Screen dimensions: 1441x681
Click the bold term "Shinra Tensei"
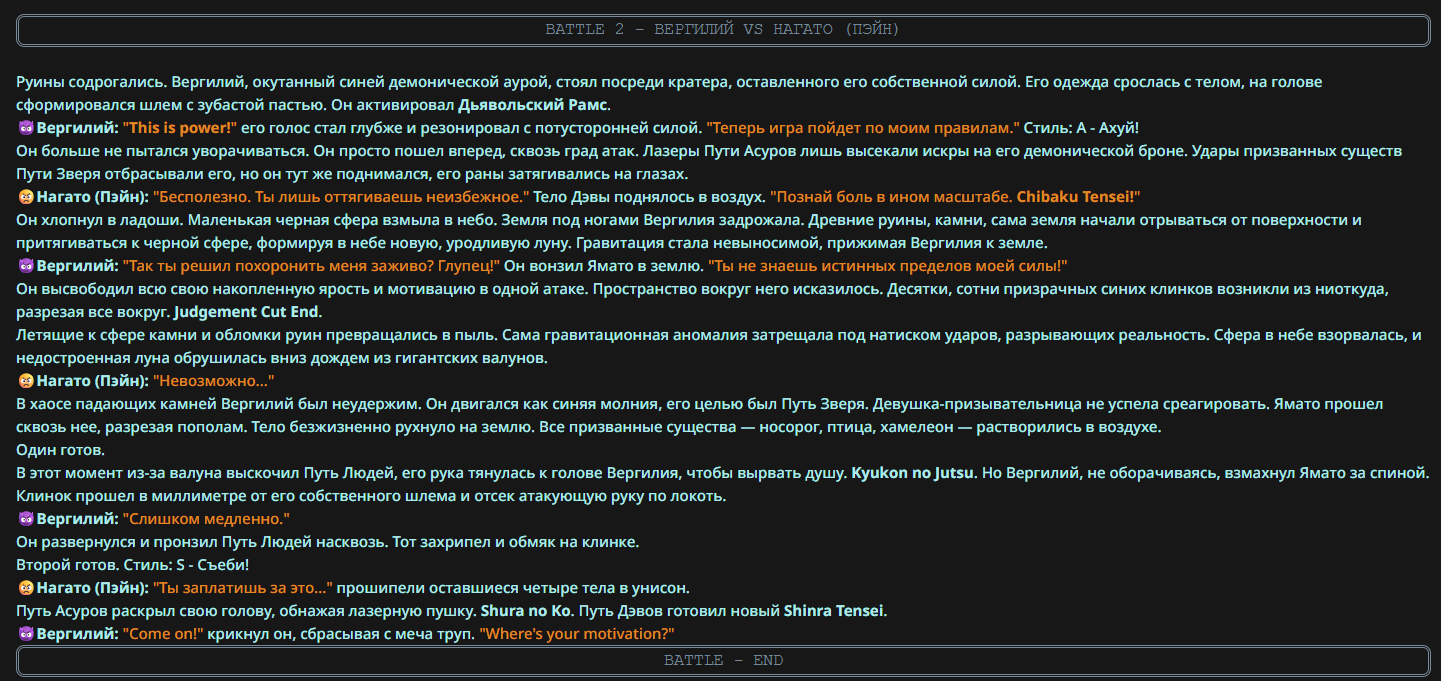pyautogui.click(x=835, y=611)
